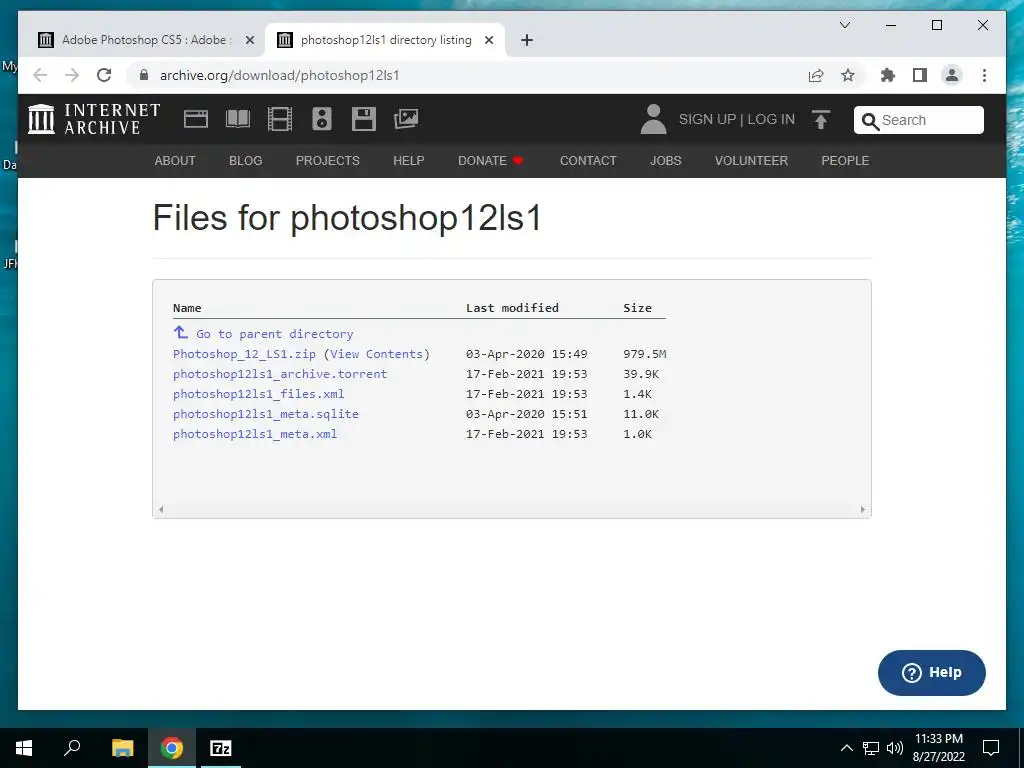Open the tab search dropdown chevron

point(844,25)
